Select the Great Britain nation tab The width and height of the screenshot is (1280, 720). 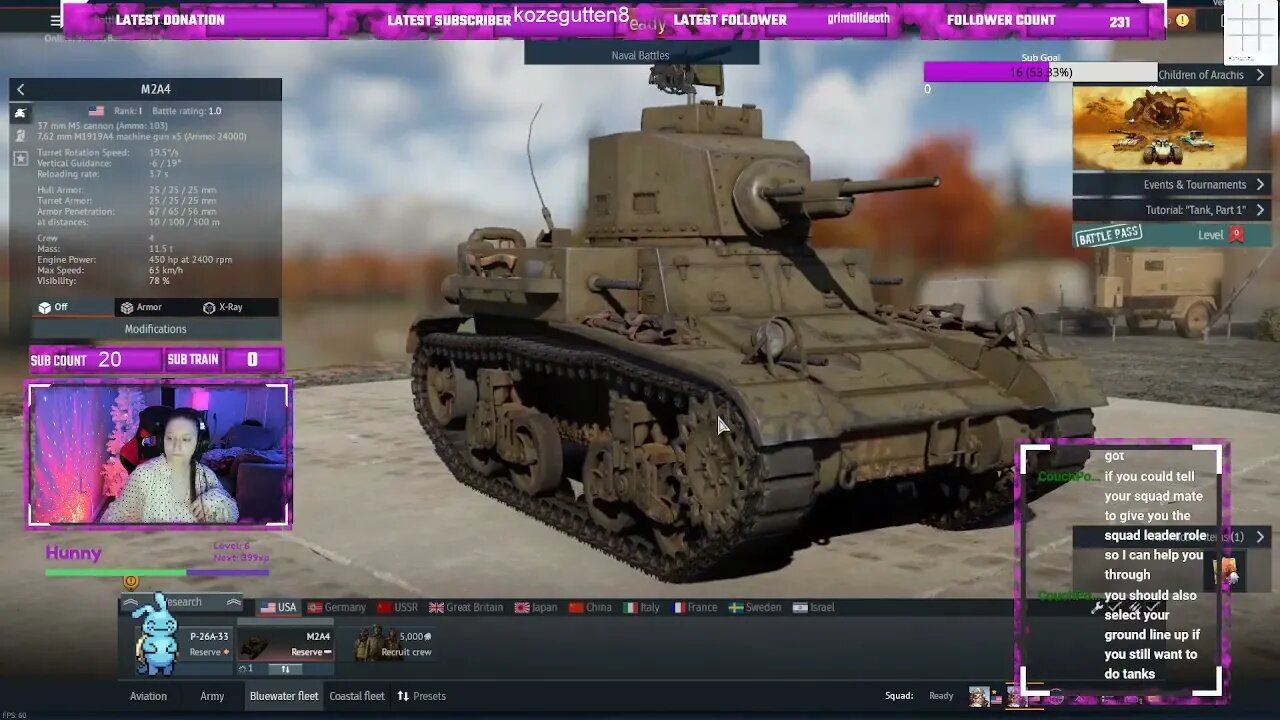pyautogui.click(x=466, y=607)
